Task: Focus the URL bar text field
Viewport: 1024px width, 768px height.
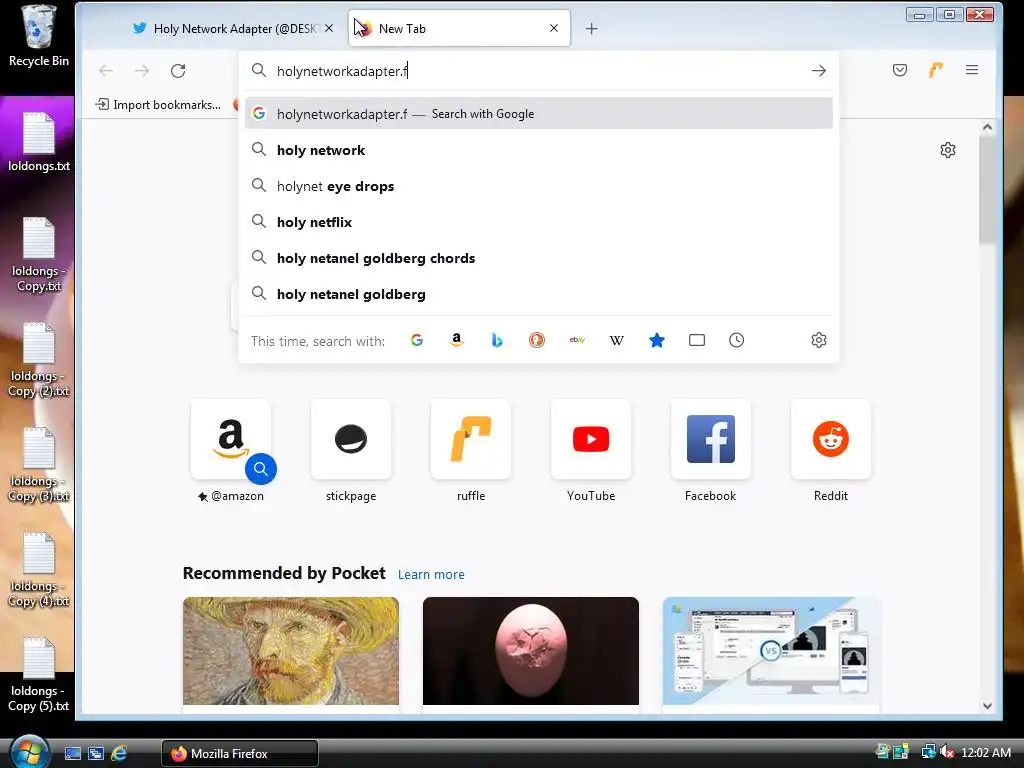Action: click(539, 71)
